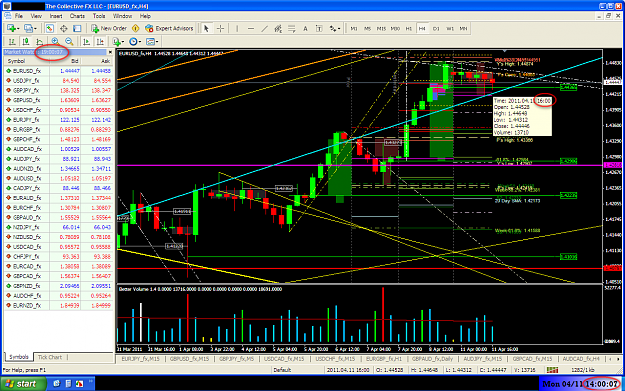Switch to the Symbols tab

pos(19,357)
